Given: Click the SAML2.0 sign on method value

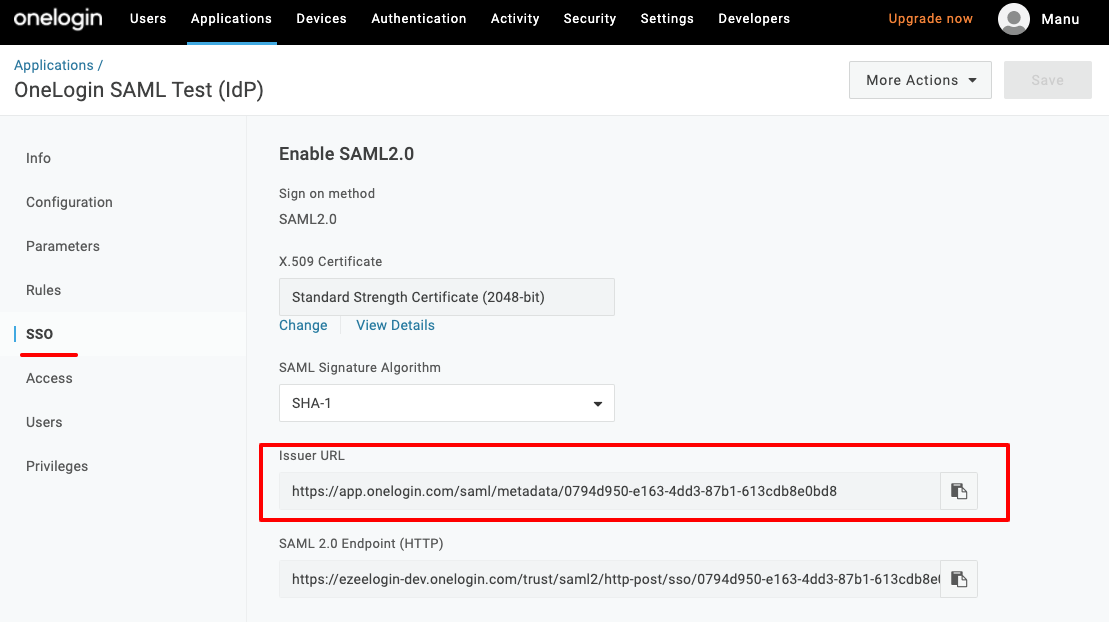Looking at the screenshot, I should [308, 219].
